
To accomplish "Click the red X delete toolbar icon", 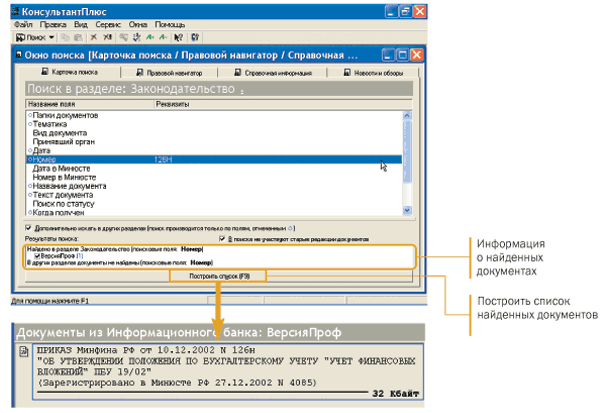I will pos(93,37).
